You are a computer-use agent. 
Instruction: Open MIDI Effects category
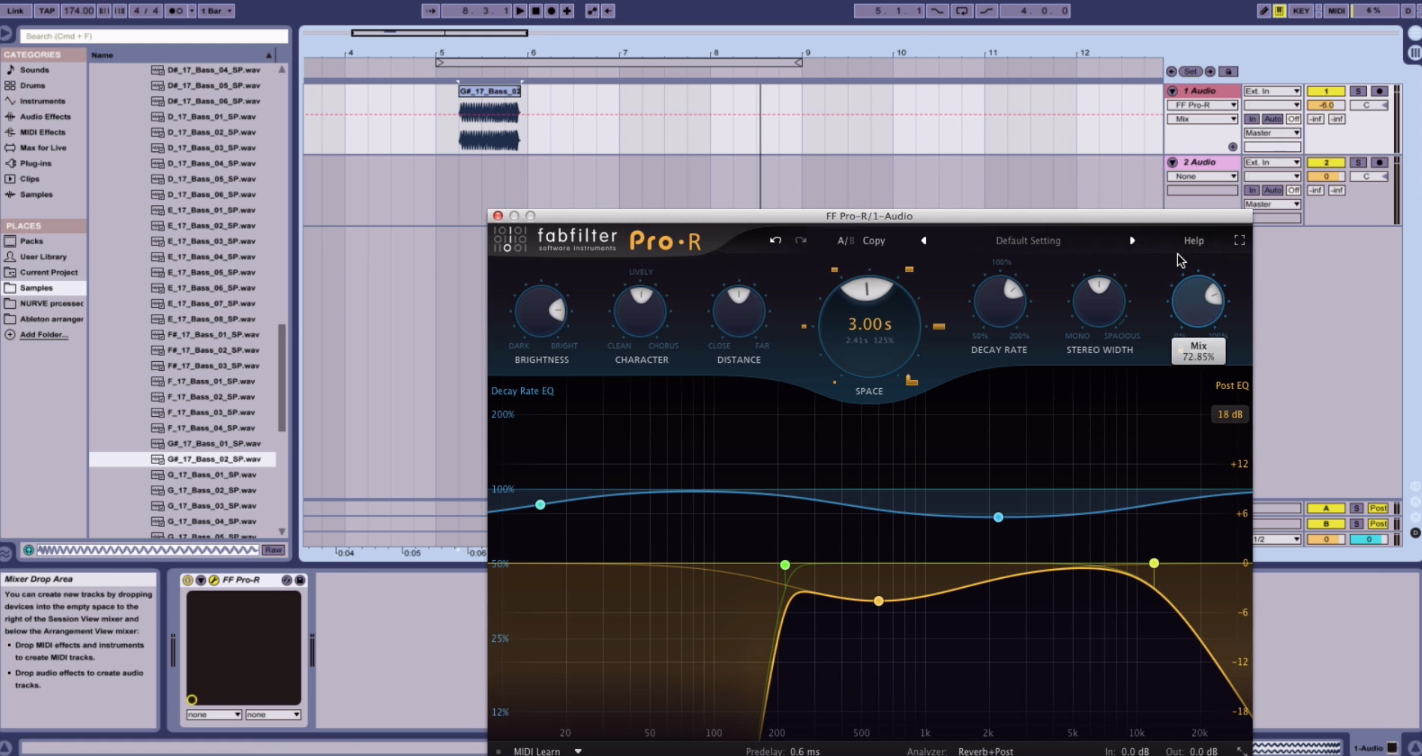point(42,132)
